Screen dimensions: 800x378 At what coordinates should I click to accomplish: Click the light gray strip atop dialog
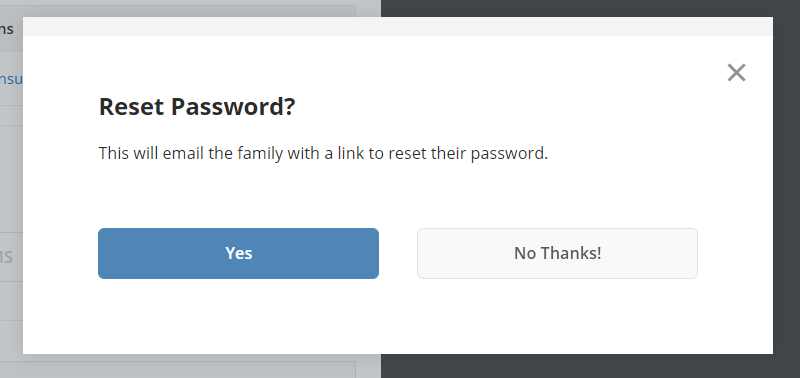398,27
